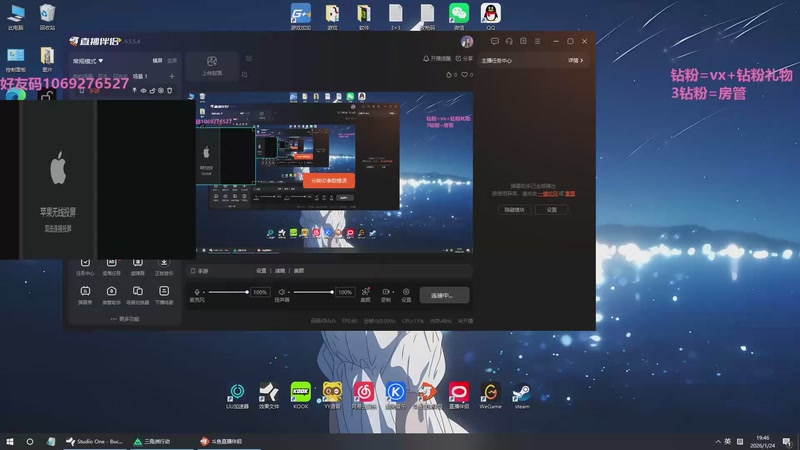Image resolution: width=800 pixels, height=450 pixels.
Task: Add a new scene with plus
Action: [x=172, y=77]
